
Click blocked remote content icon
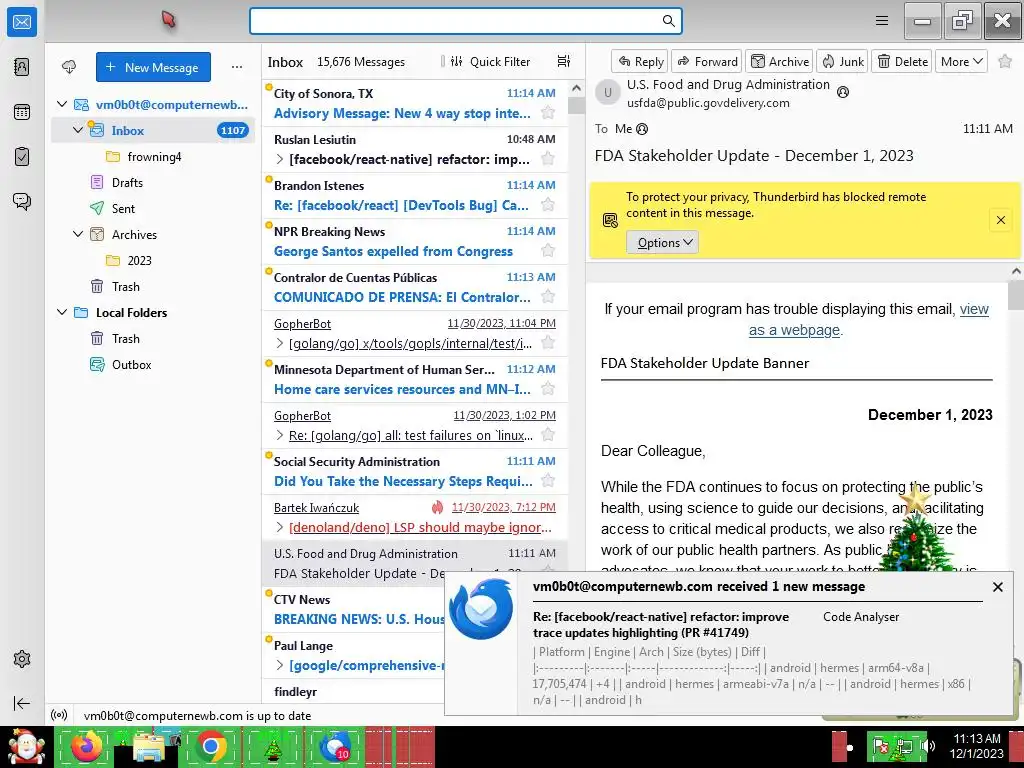(x=610, y=220)
